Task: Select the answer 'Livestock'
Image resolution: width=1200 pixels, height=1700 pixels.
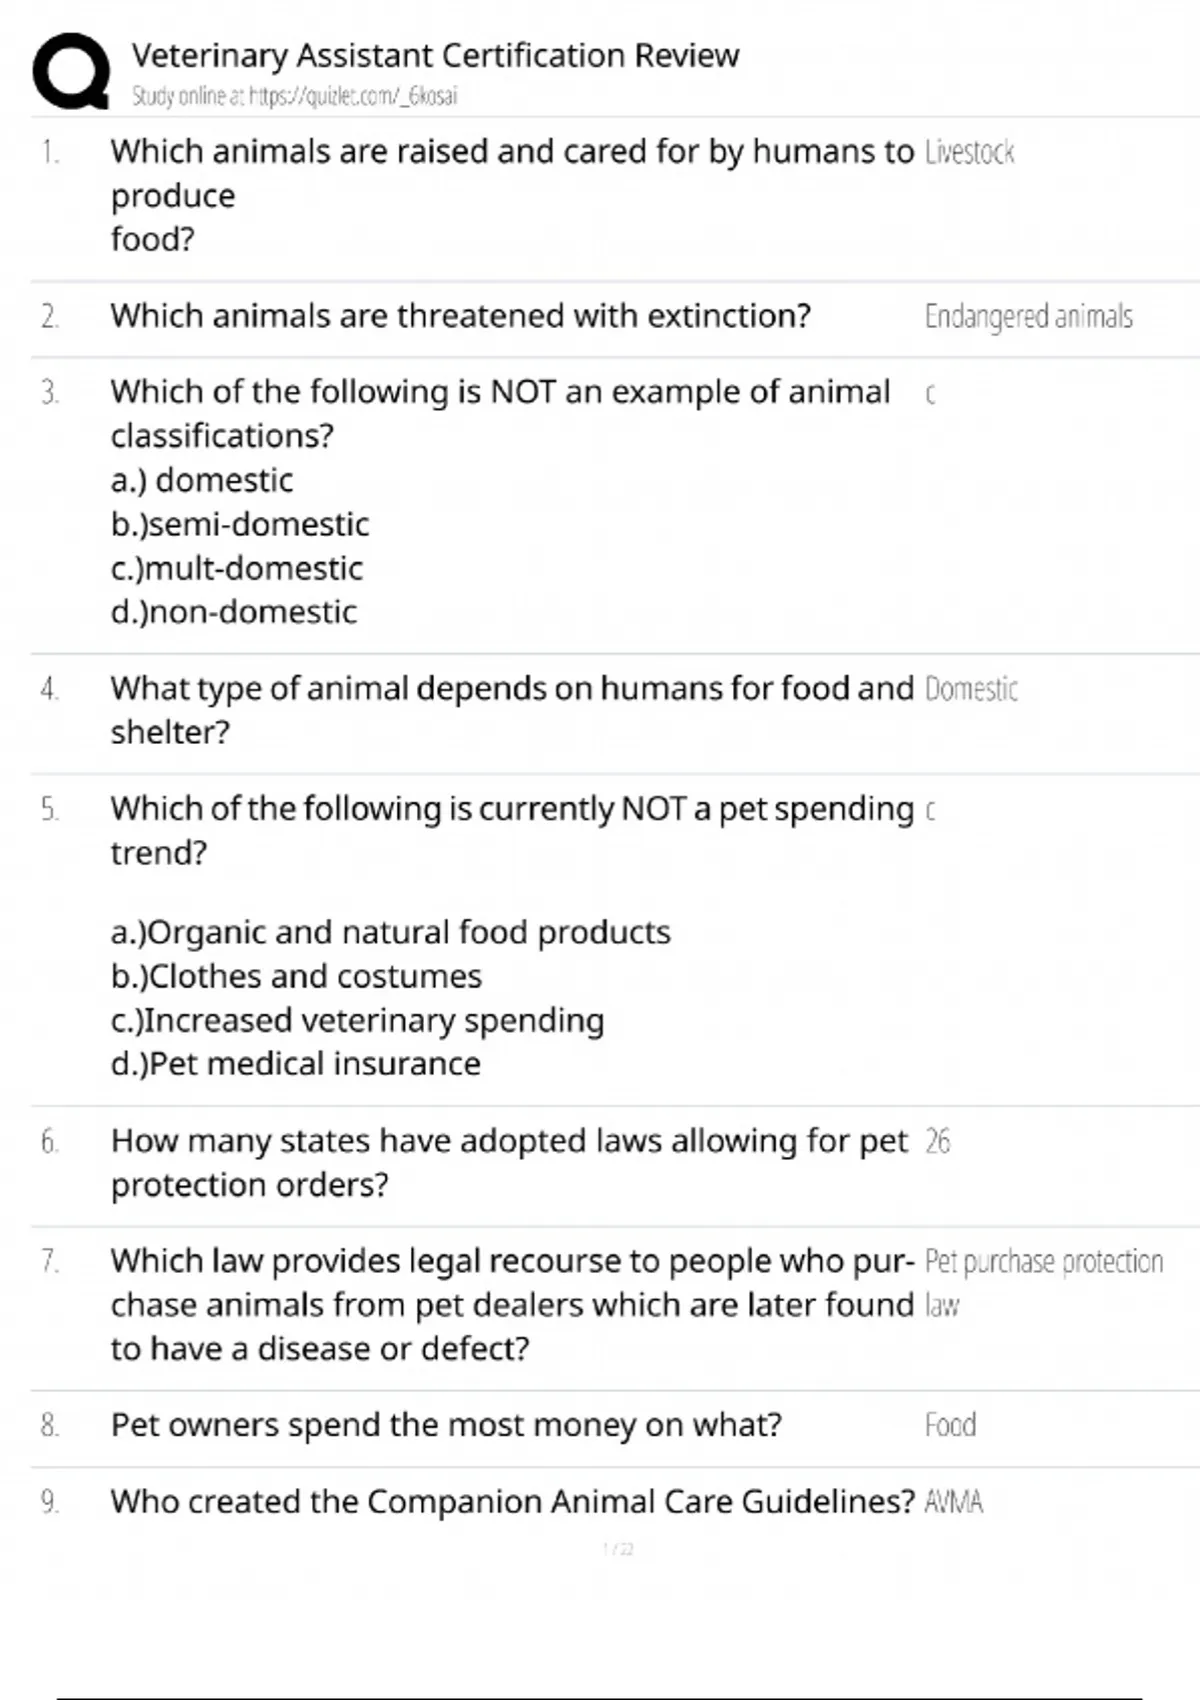Action: click(969, 152)
